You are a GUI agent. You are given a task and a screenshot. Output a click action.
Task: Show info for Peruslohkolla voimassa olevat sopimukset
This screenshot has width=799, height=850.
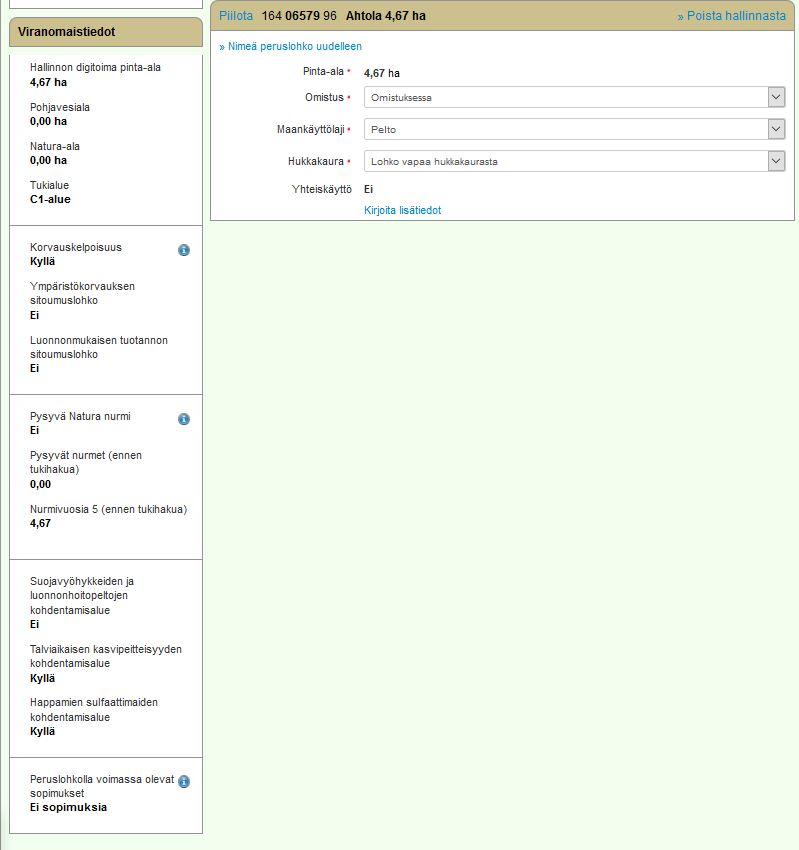pos(184,782)
